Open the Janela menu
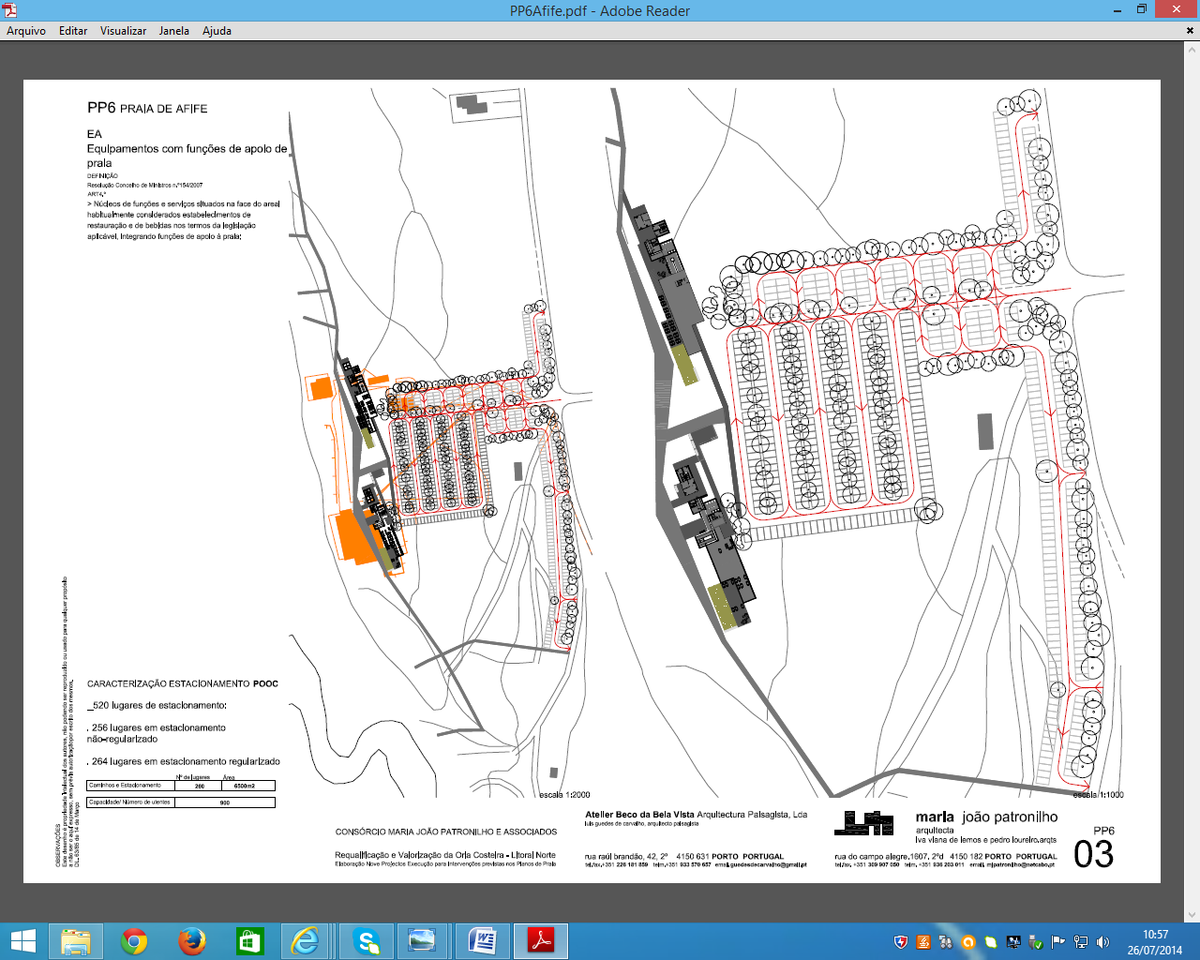 click(x=174, y=31)
